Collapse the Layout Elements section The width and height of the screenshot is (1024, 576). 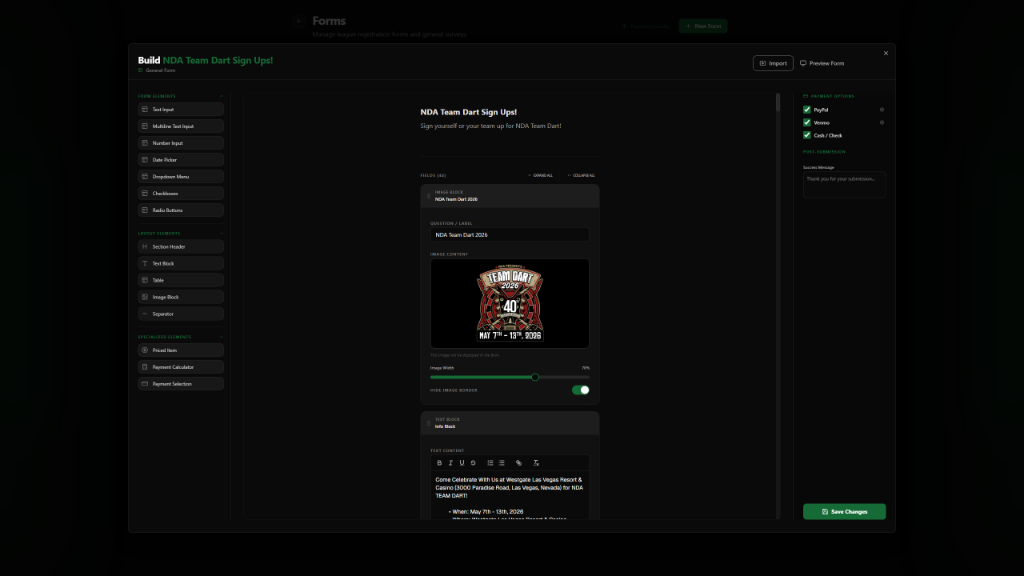(x=221, y=233)
